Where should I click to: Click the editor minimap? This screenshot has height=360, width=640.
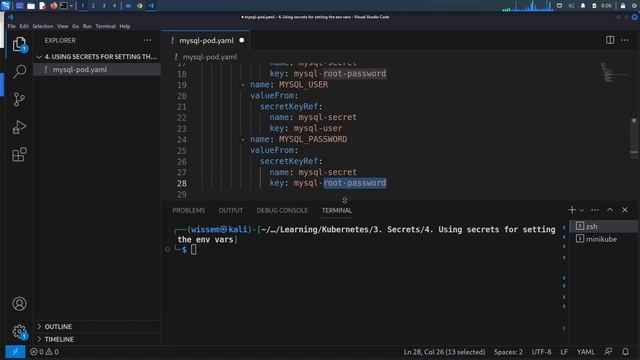[x=614, y=73]
